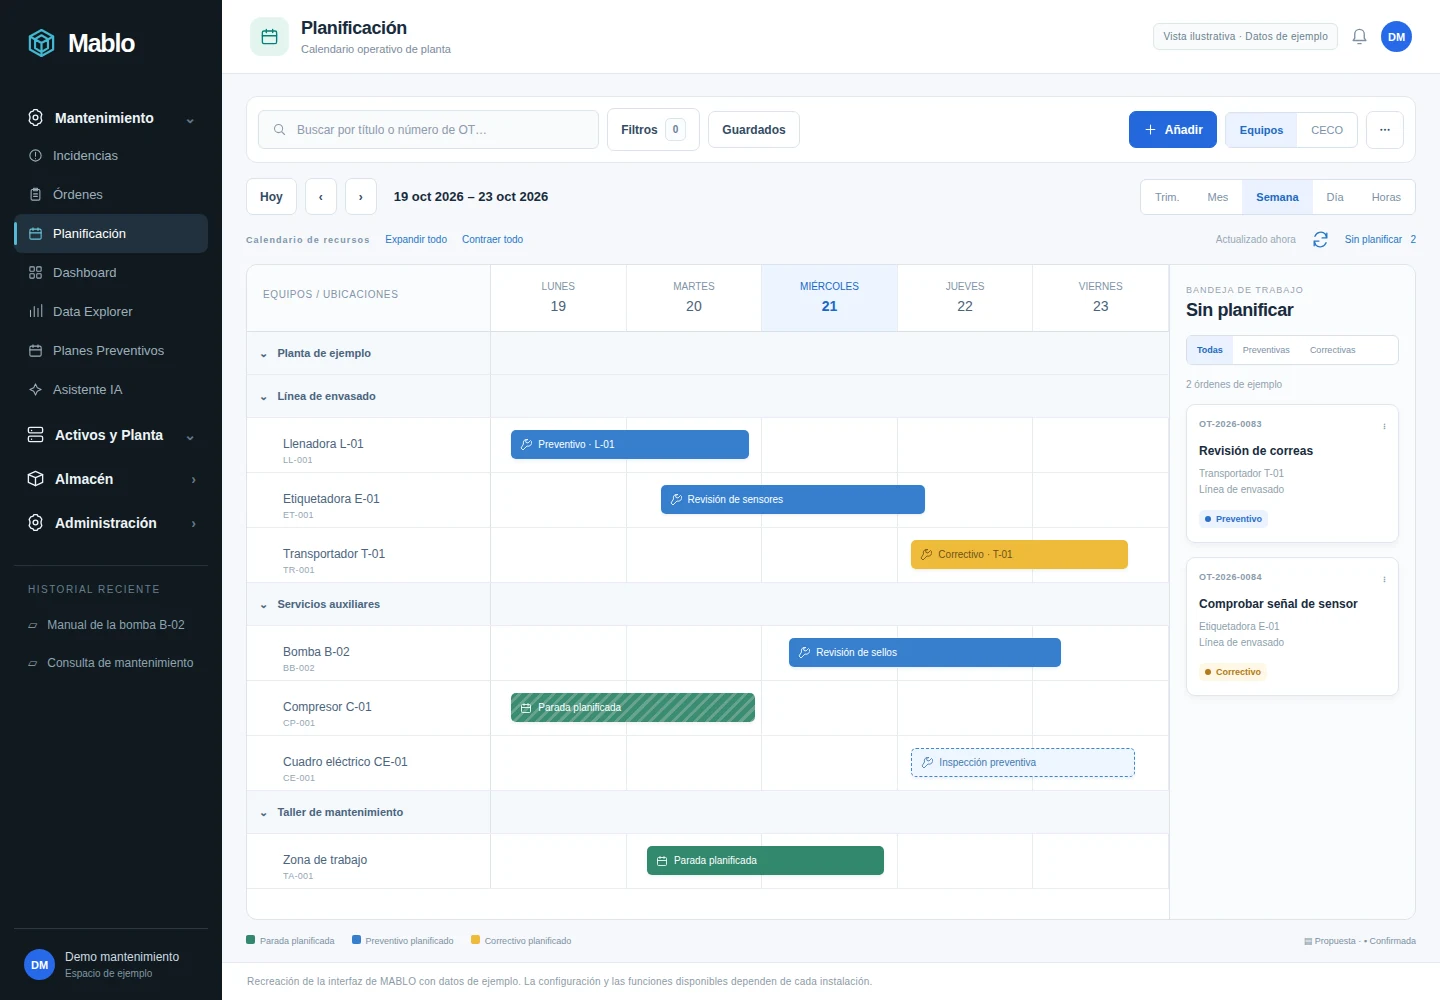This screenshot has width=1440, height=1000.
Task: Switch calendar to Día view
Action: (x=1334, y=197)
